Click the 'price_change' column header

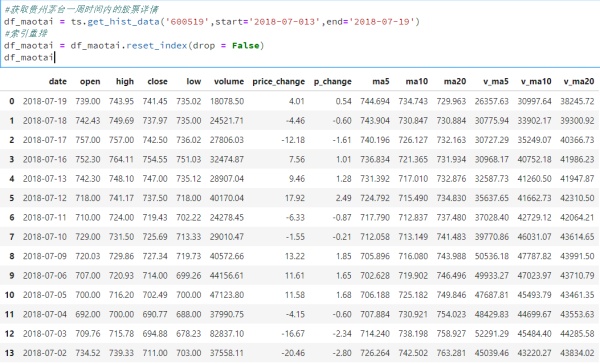[279, 82]
